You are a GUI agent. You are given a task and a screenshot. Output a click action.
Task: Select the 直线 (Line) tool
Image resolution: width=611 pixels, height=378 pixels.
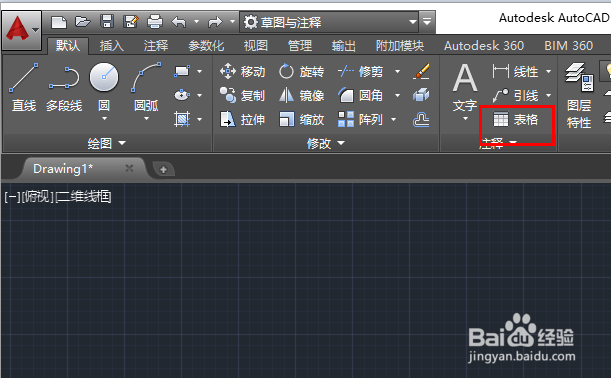point(24,87)
